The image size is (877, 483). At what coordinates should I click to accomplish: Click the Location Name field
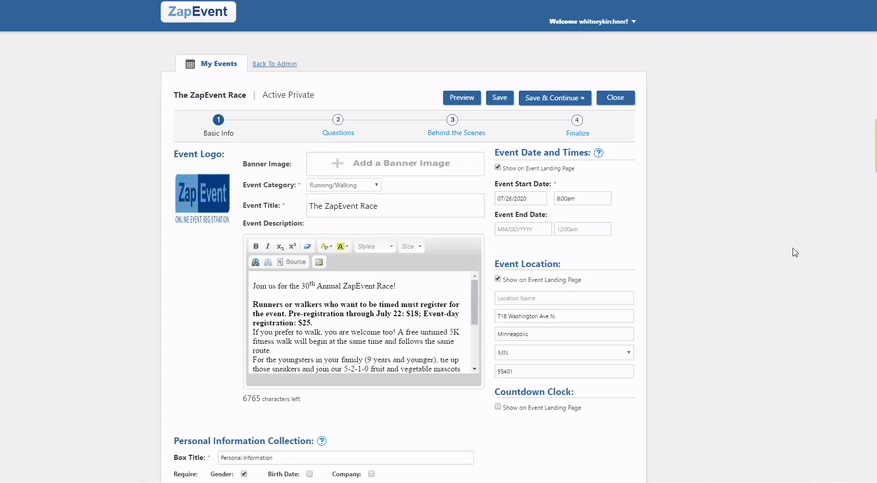coord(564,298)
